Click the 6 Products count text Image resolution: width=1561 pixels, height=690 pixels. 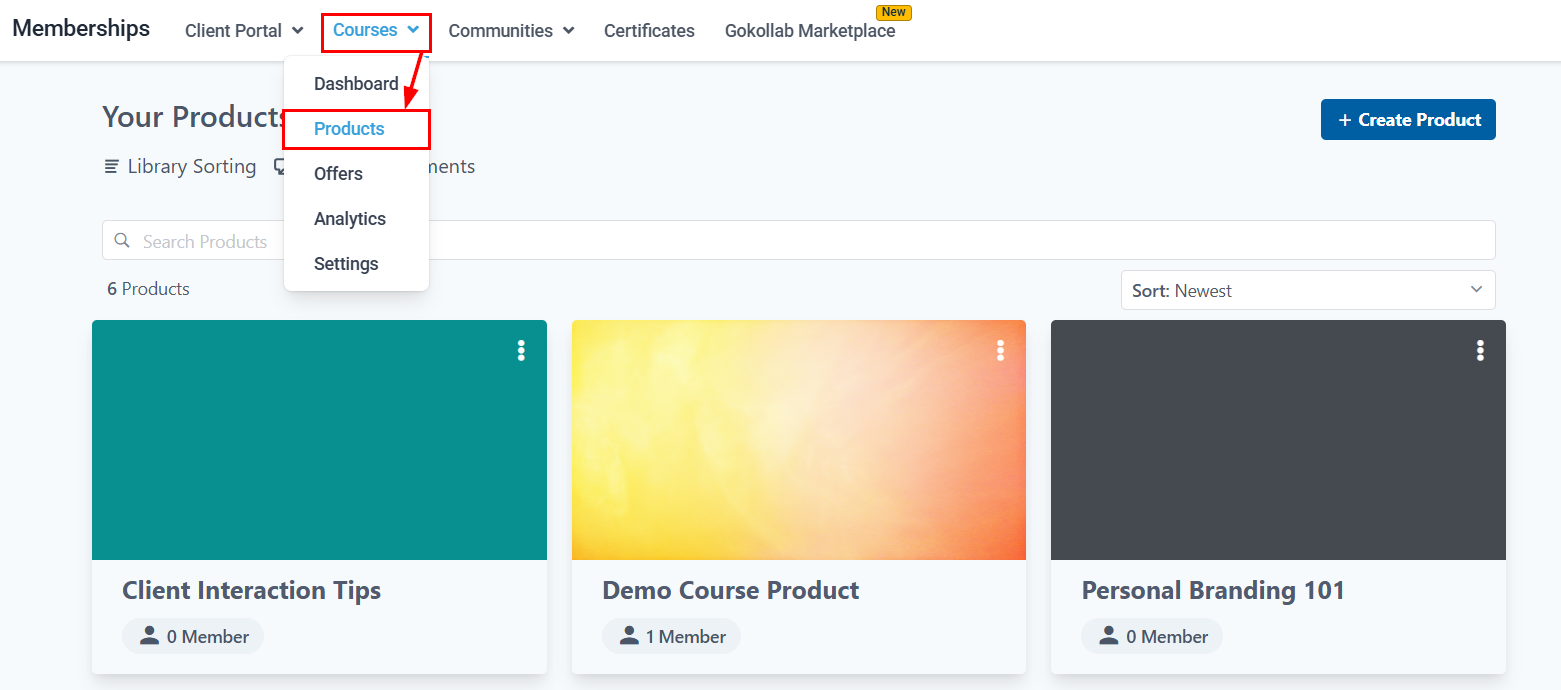coord(148,289)
